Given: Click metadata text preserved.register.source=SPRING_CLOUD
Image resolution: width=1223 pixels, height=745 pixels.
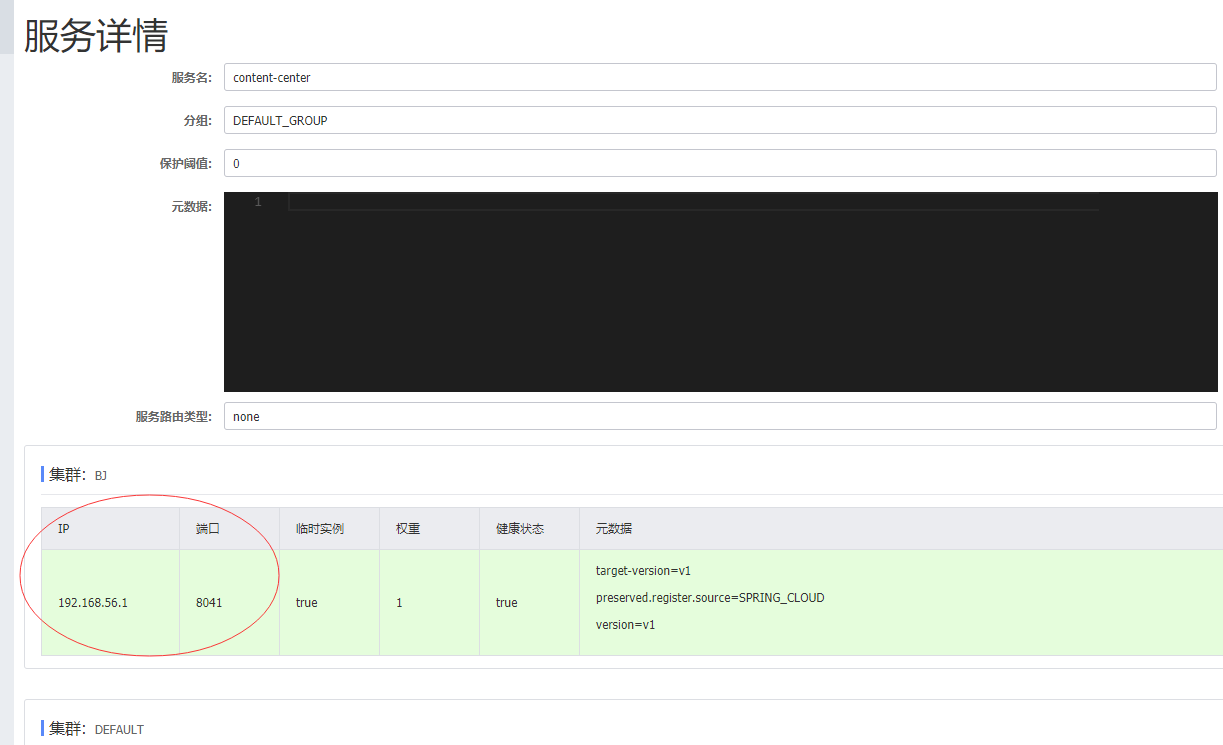Looking at the screenshot, I should tap(710, 598).
